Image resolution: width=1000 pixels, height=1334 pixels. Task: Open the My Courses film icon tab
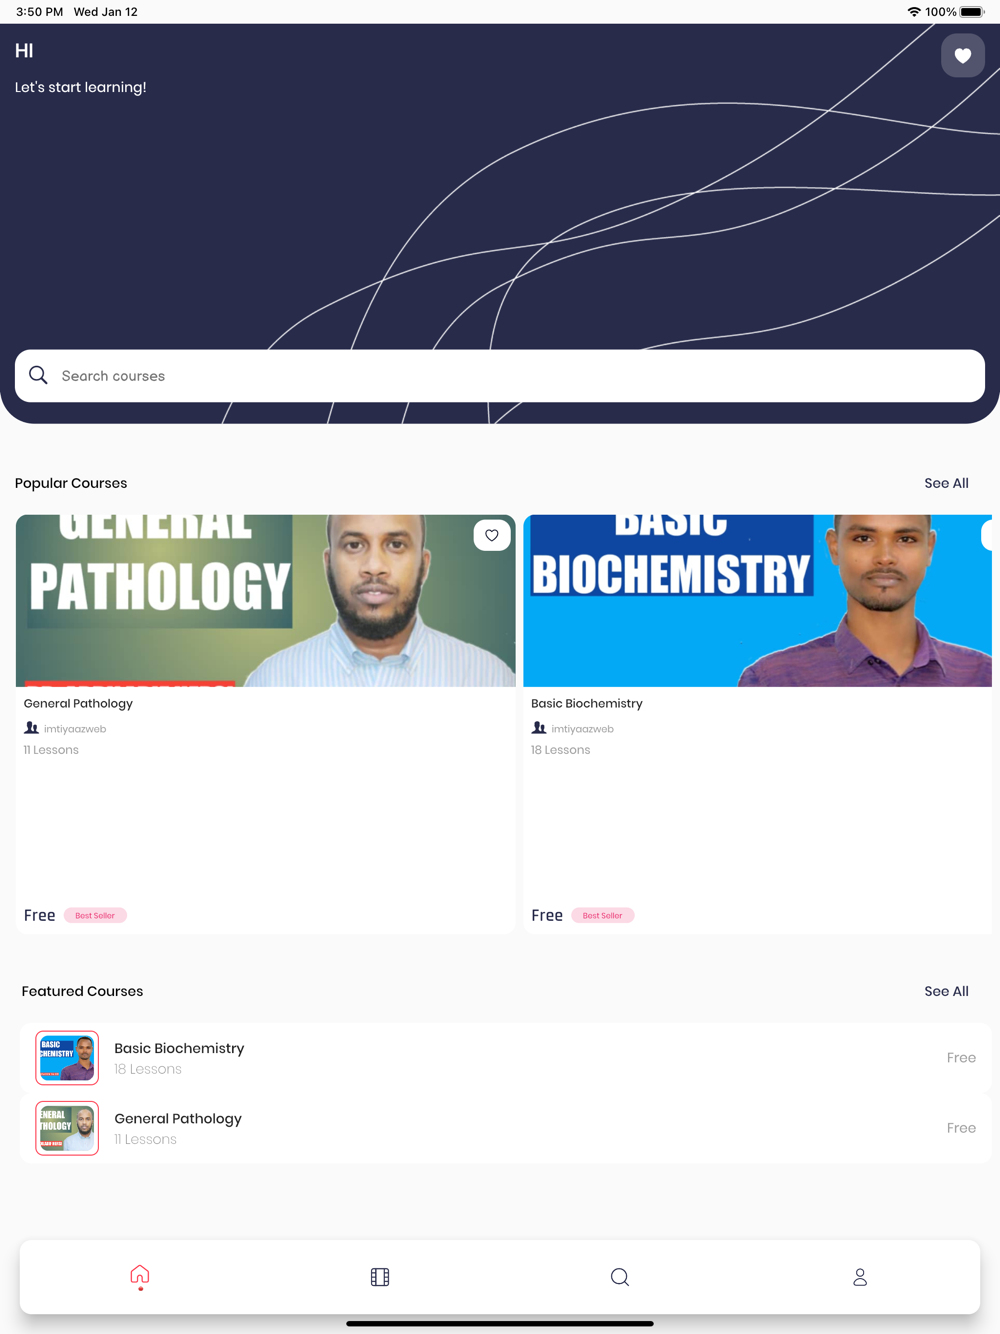[x=380, y=1277]
